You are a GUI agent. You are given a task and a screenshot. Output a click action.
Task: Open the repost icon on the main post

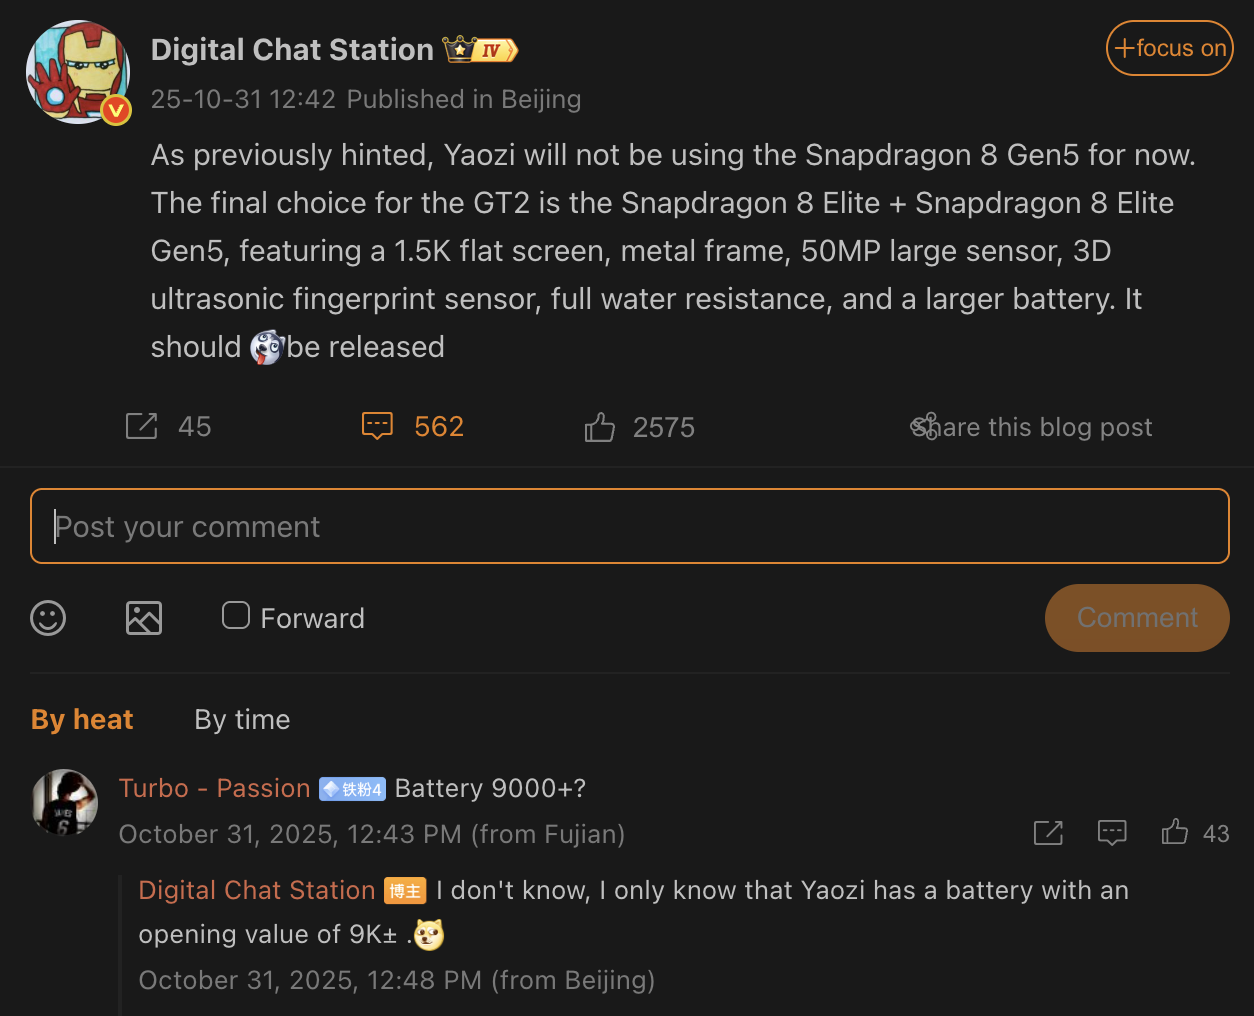(141, 425)
